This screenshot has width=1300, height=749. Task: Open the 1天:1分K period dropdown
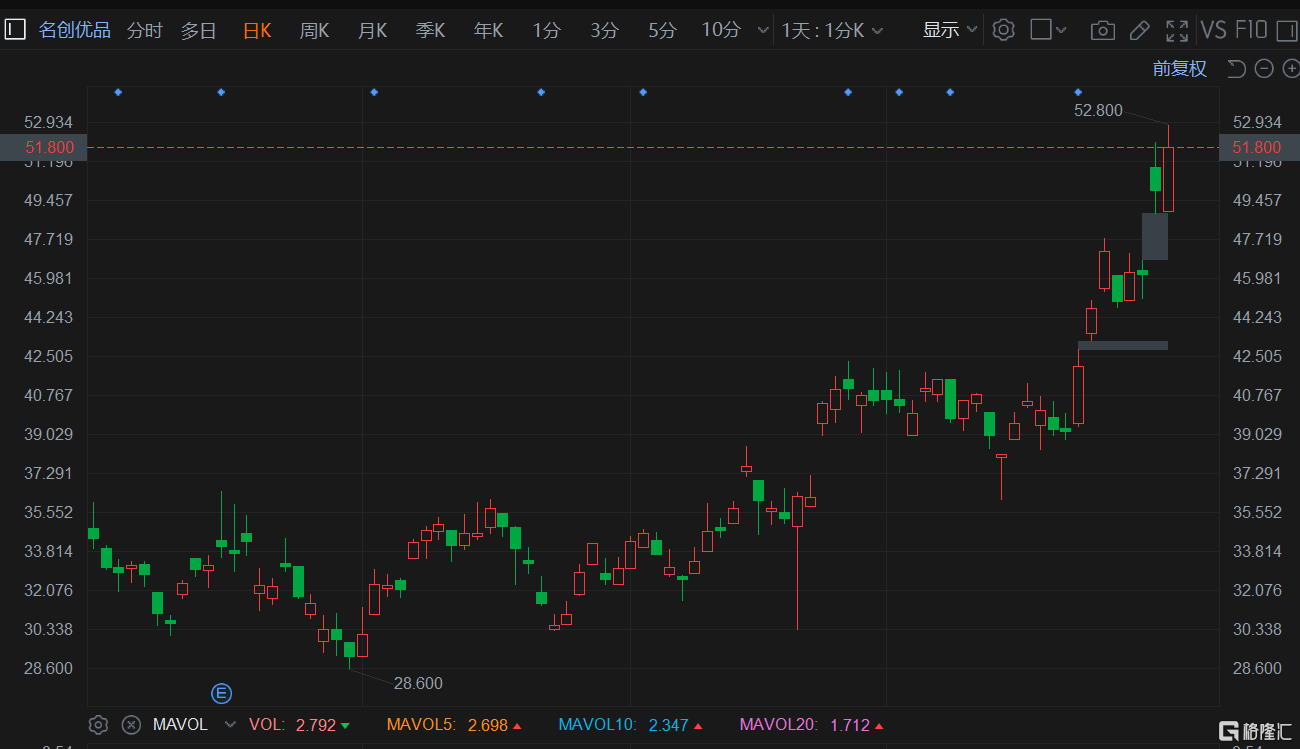(832, 30)
